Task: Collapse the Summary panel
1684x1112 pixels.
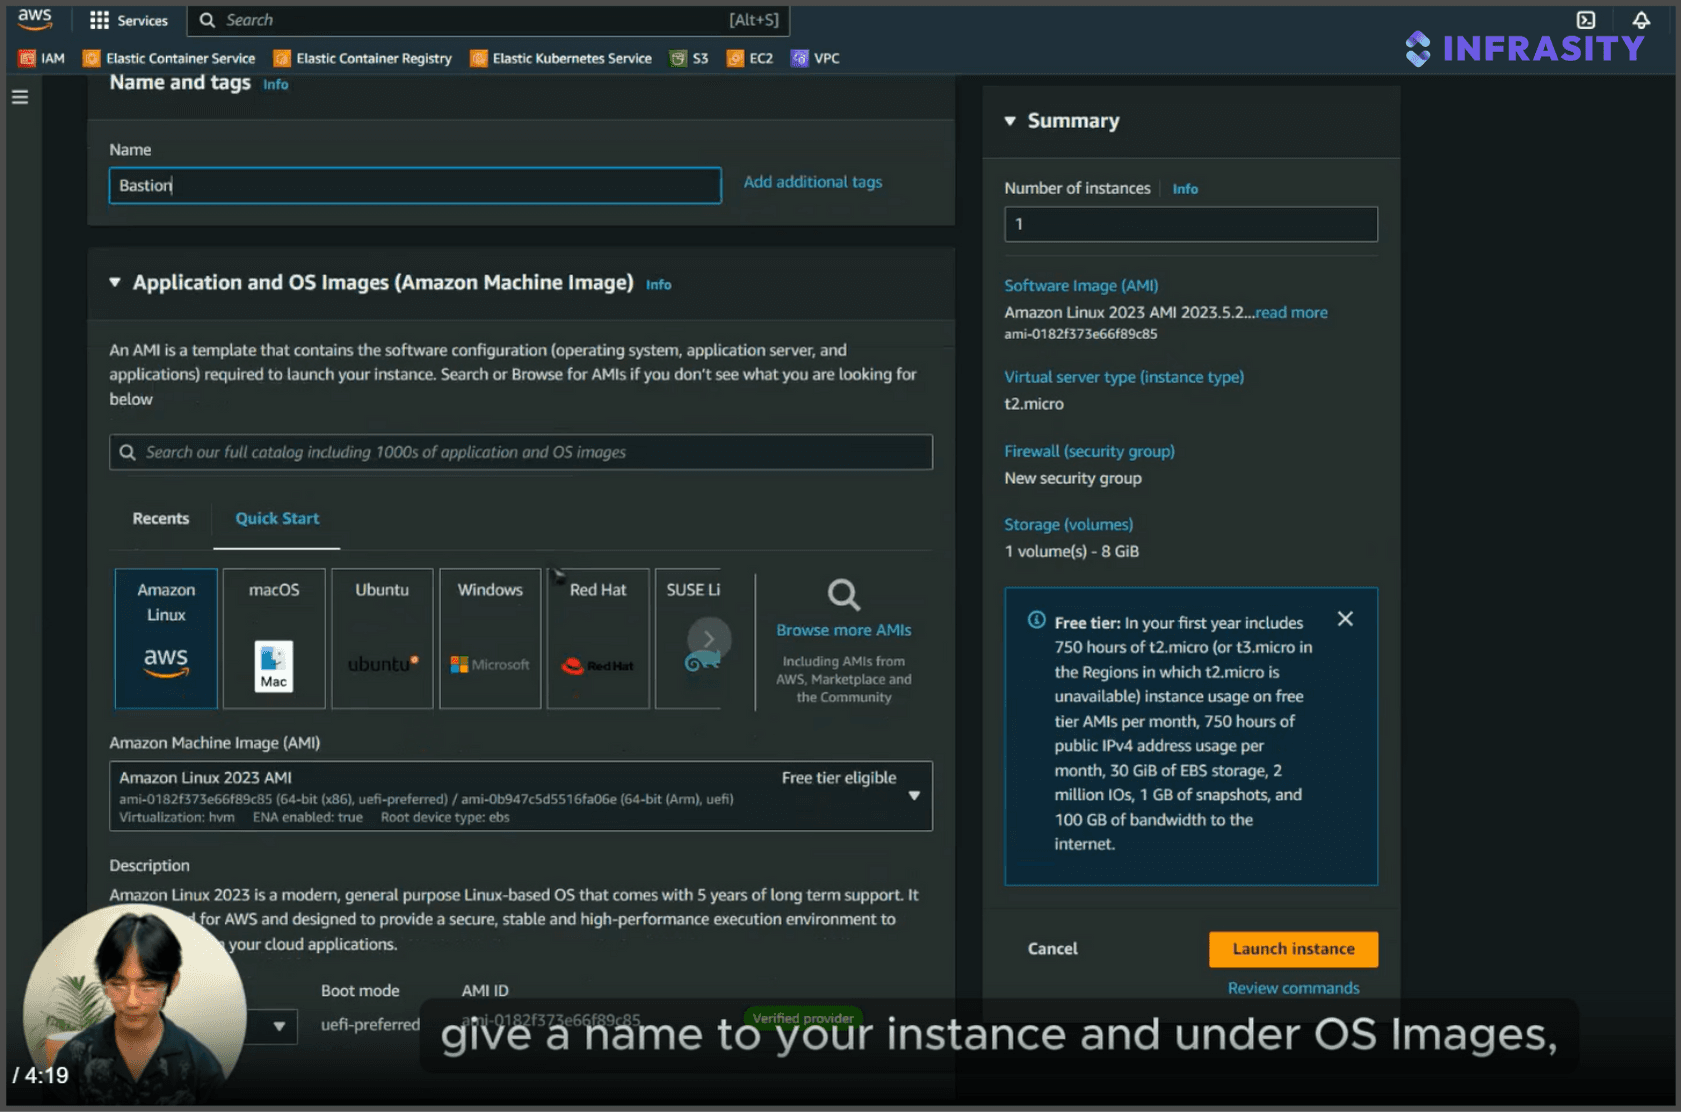Action: [1010, 121]
